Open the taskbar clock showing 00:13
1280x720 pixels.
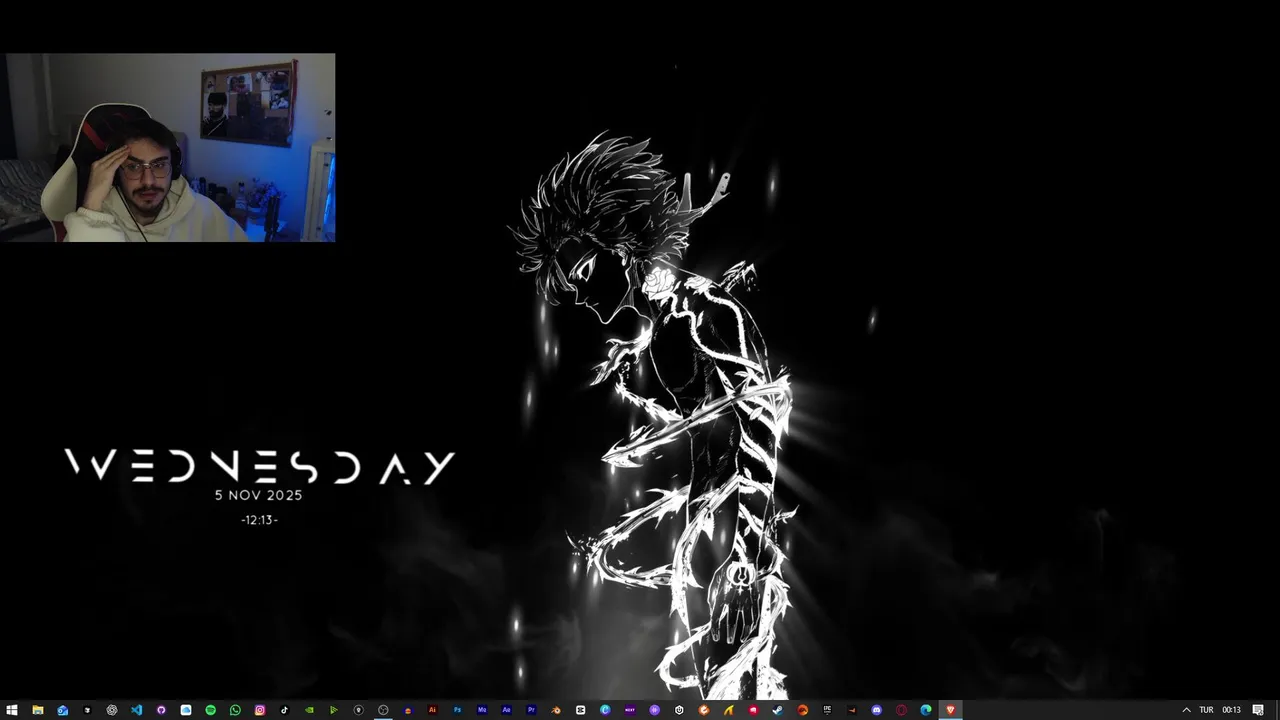click(x=1231, y=710)
